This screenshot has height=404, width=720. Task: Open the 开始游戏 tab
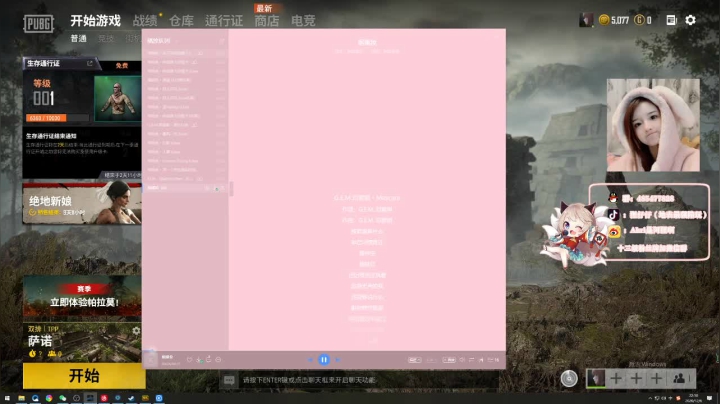[95, 21]
